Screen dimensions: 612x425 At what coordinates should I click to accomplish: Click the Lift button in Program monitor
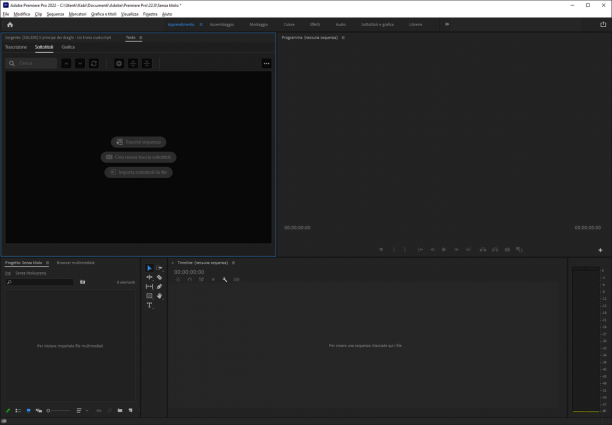[x=483, y=249]
